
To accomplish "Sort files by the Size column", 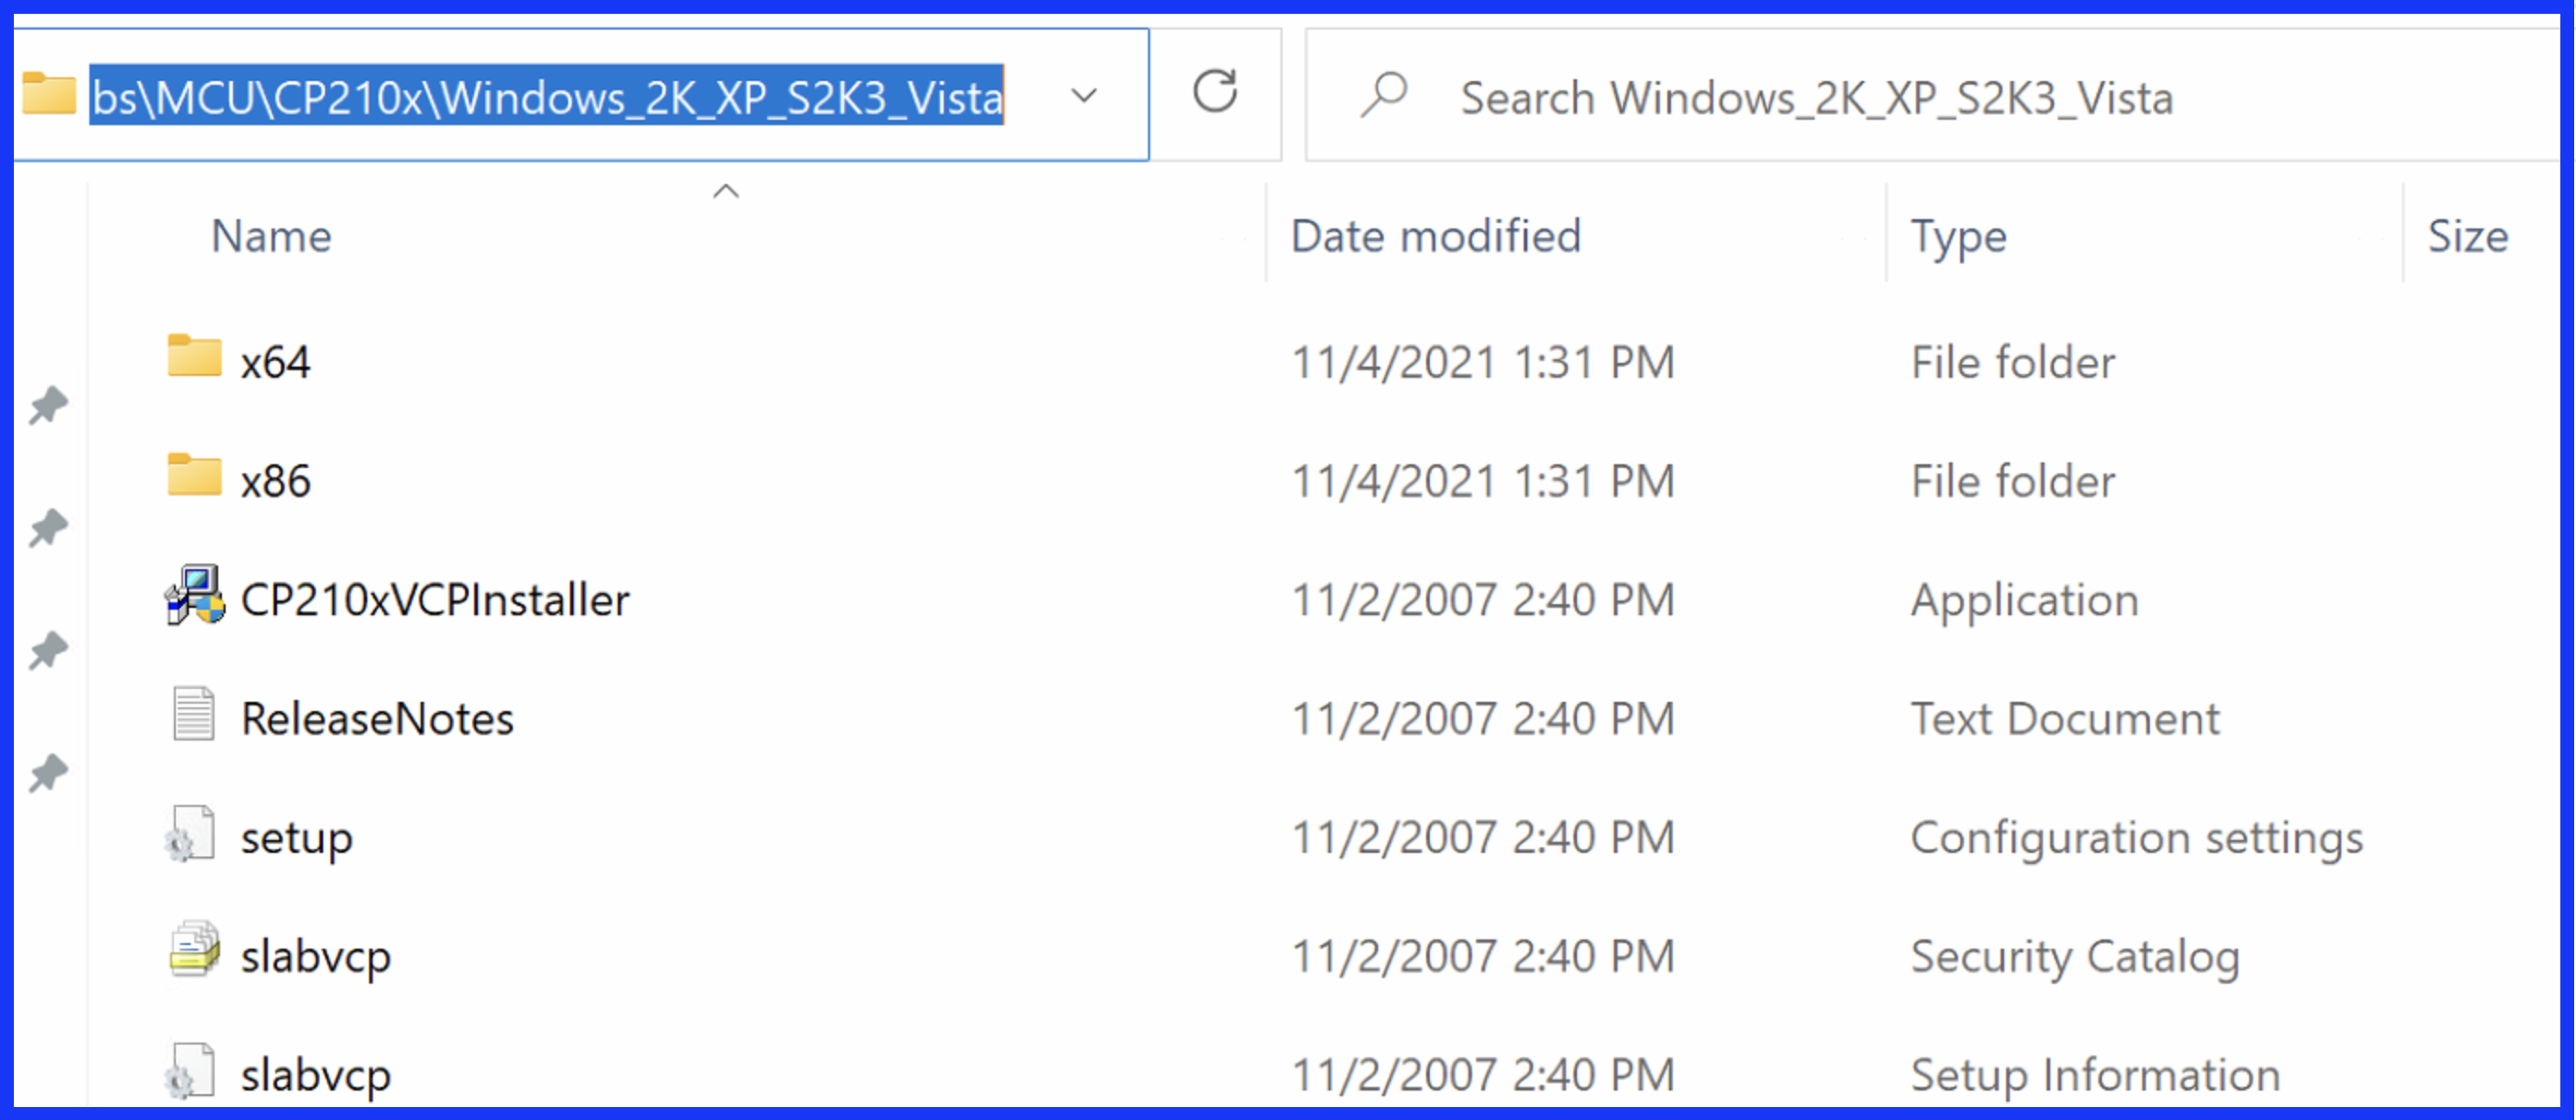I will pos(2468,237).
